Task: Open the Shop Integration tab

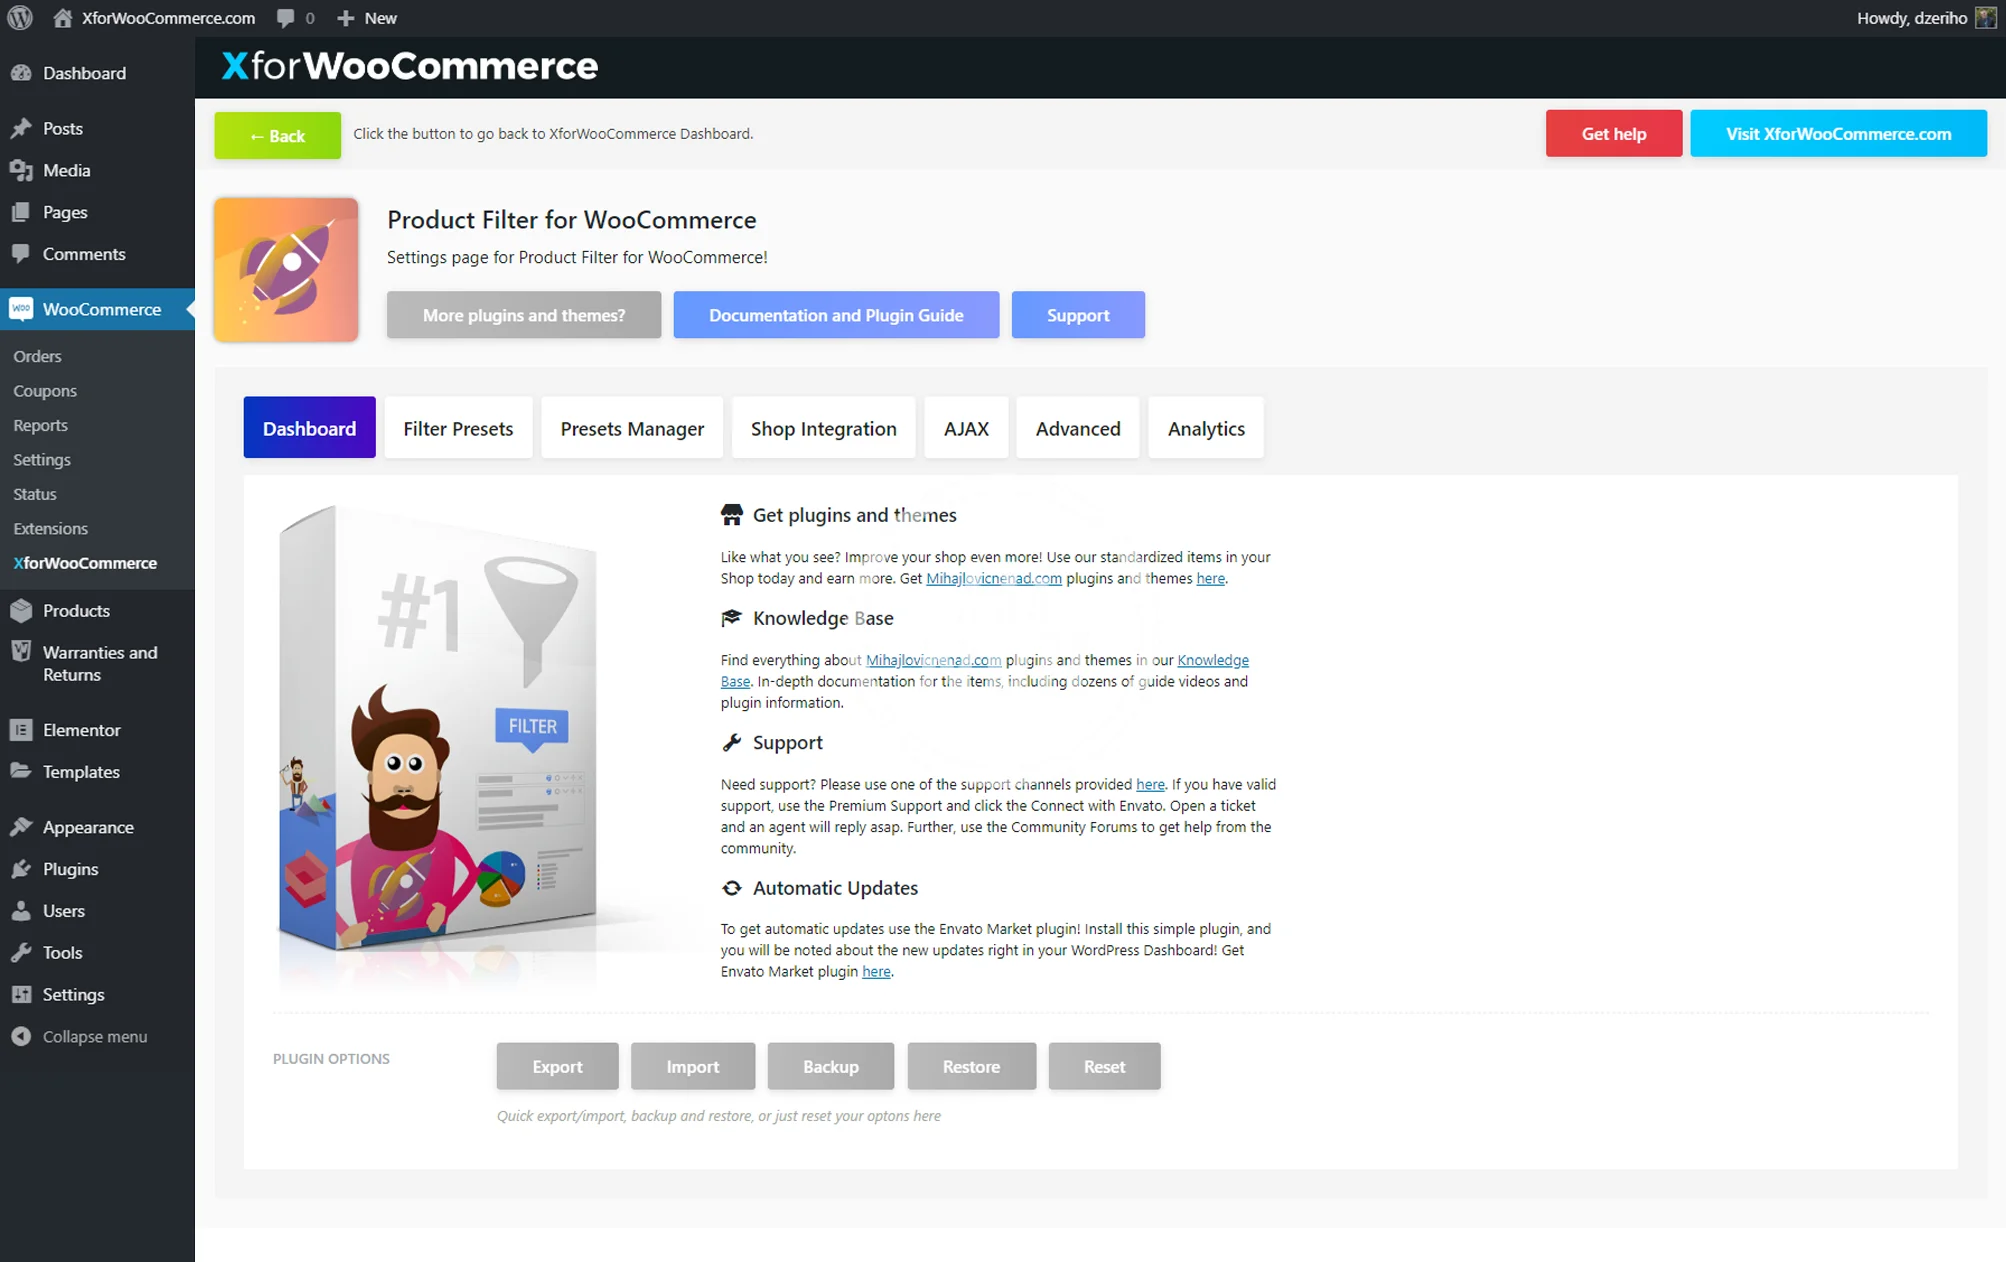Action: pos(823,428)
